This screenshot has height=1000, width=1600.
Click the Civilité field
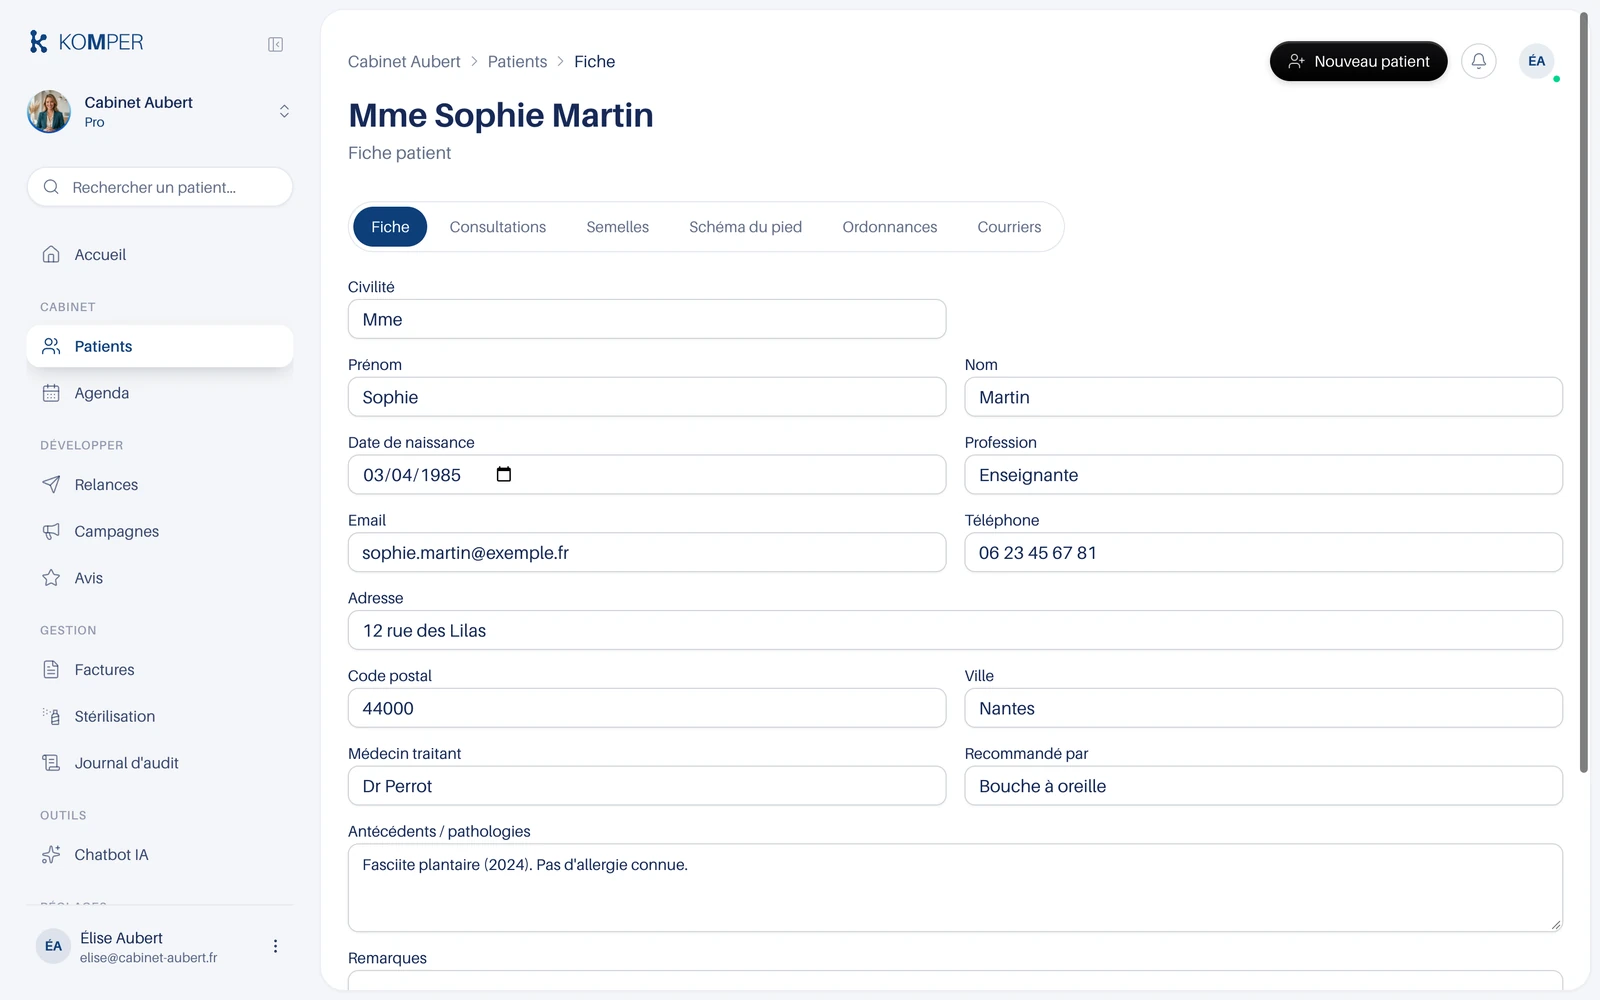(x=647, y=319)
